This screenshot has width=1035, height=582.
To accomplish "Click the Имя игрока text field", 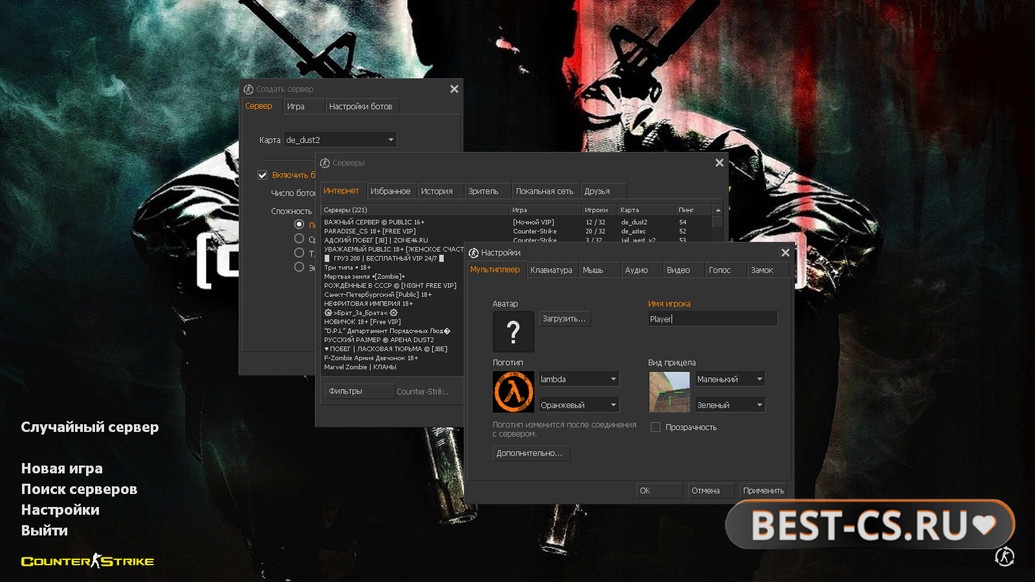I will click(713, 319).
